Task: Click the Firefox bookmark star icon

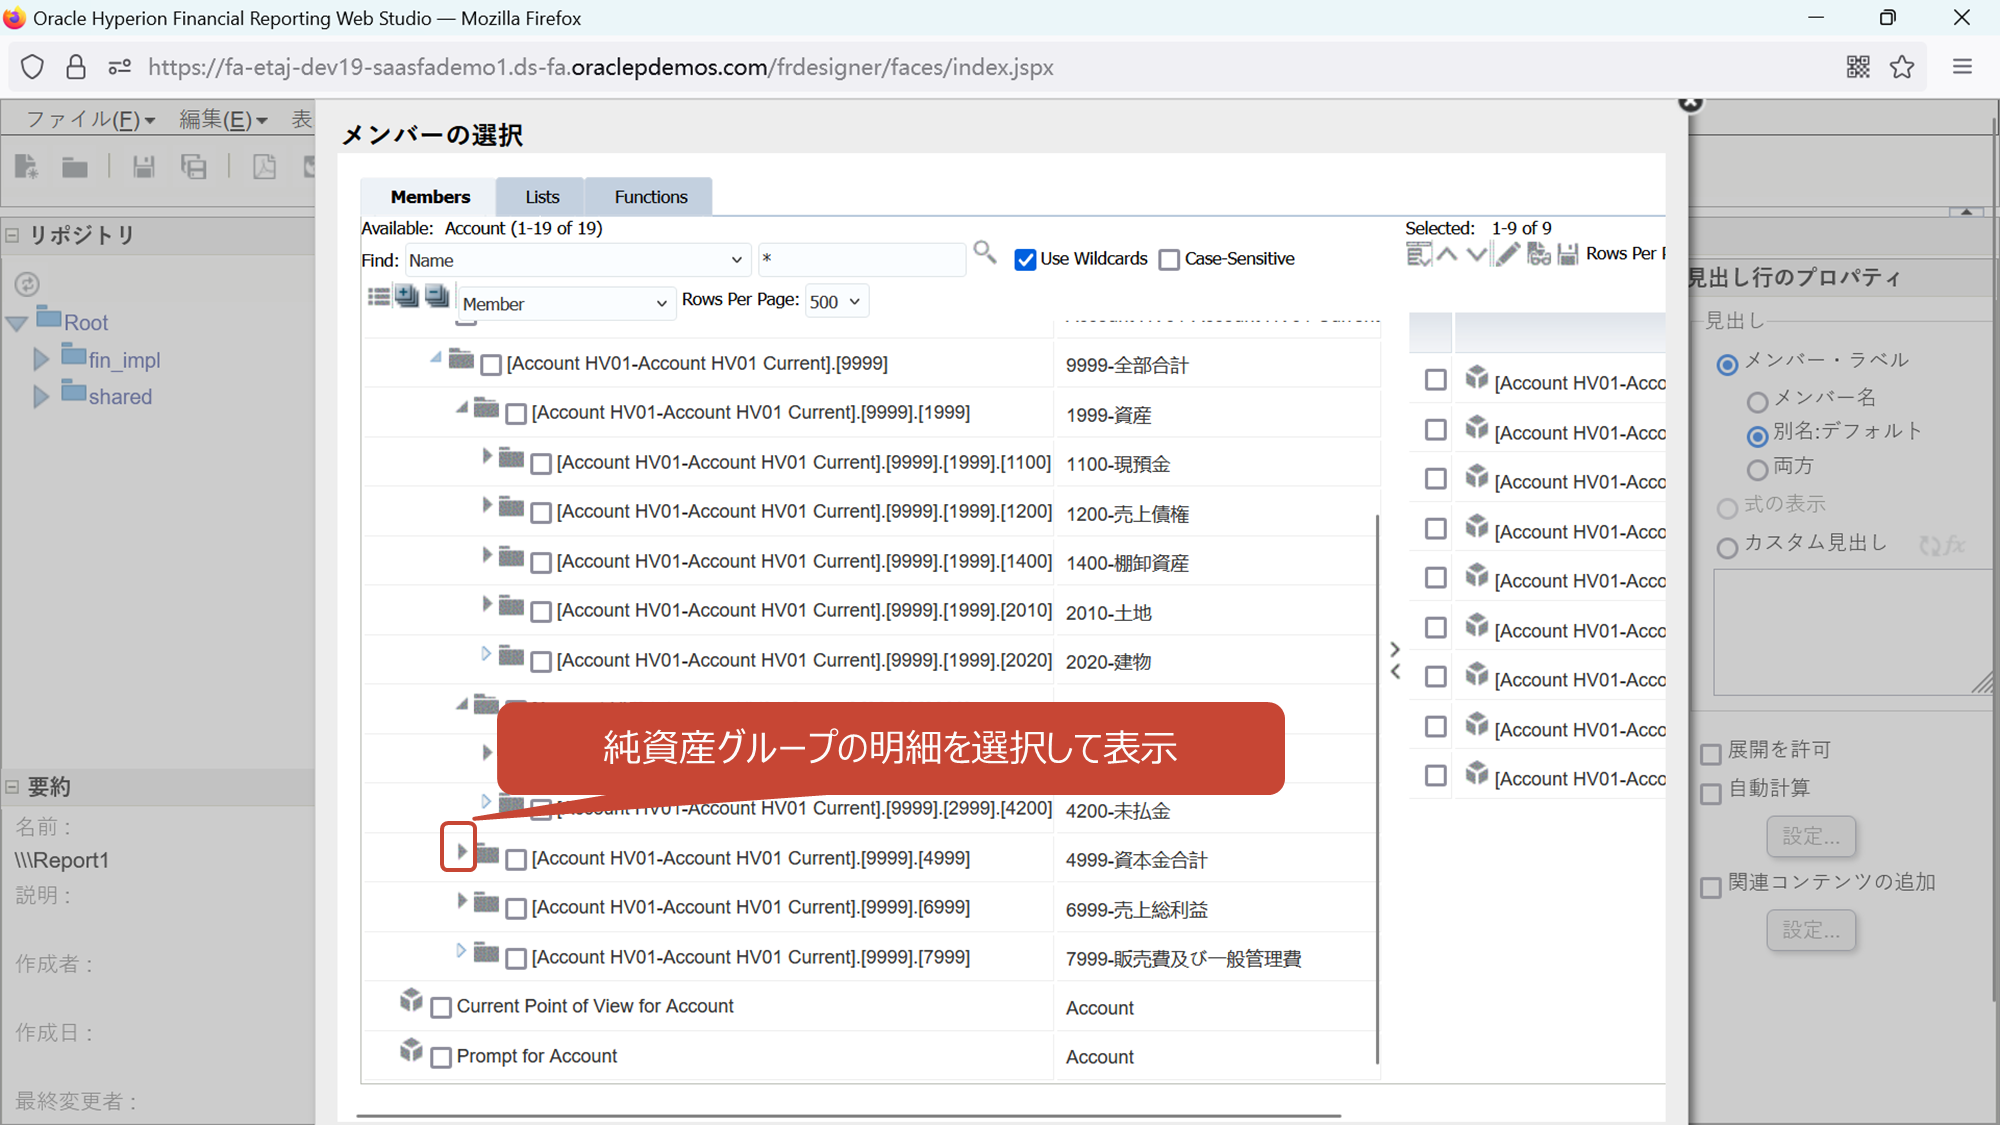Action: coord(1901,67)
